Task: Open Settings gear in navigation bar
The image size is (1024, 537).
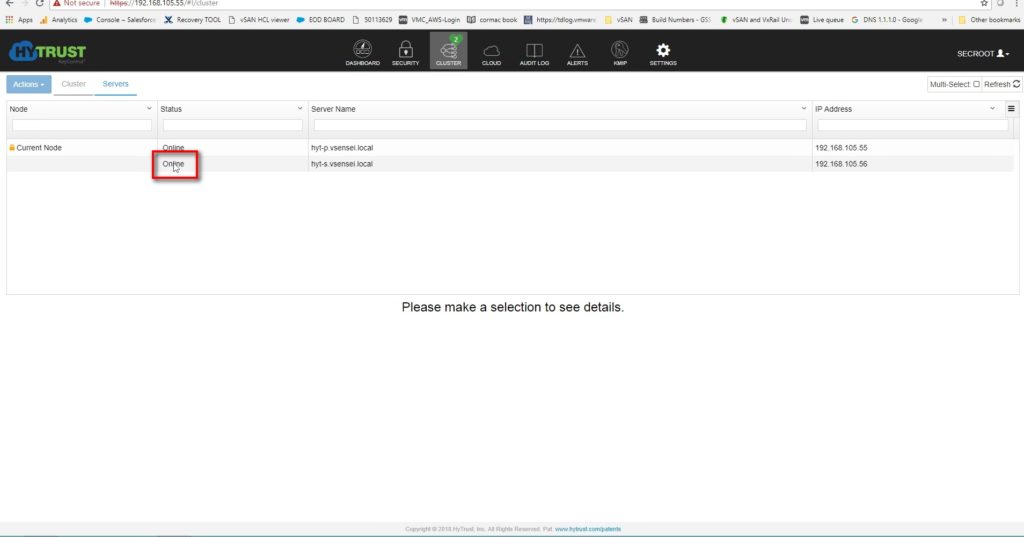Action: point(662,53)
